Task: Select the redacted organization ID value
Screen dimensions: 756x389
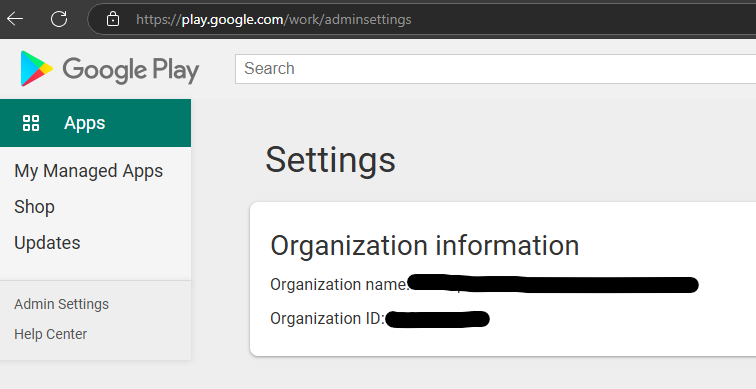Action: [437, 319]
